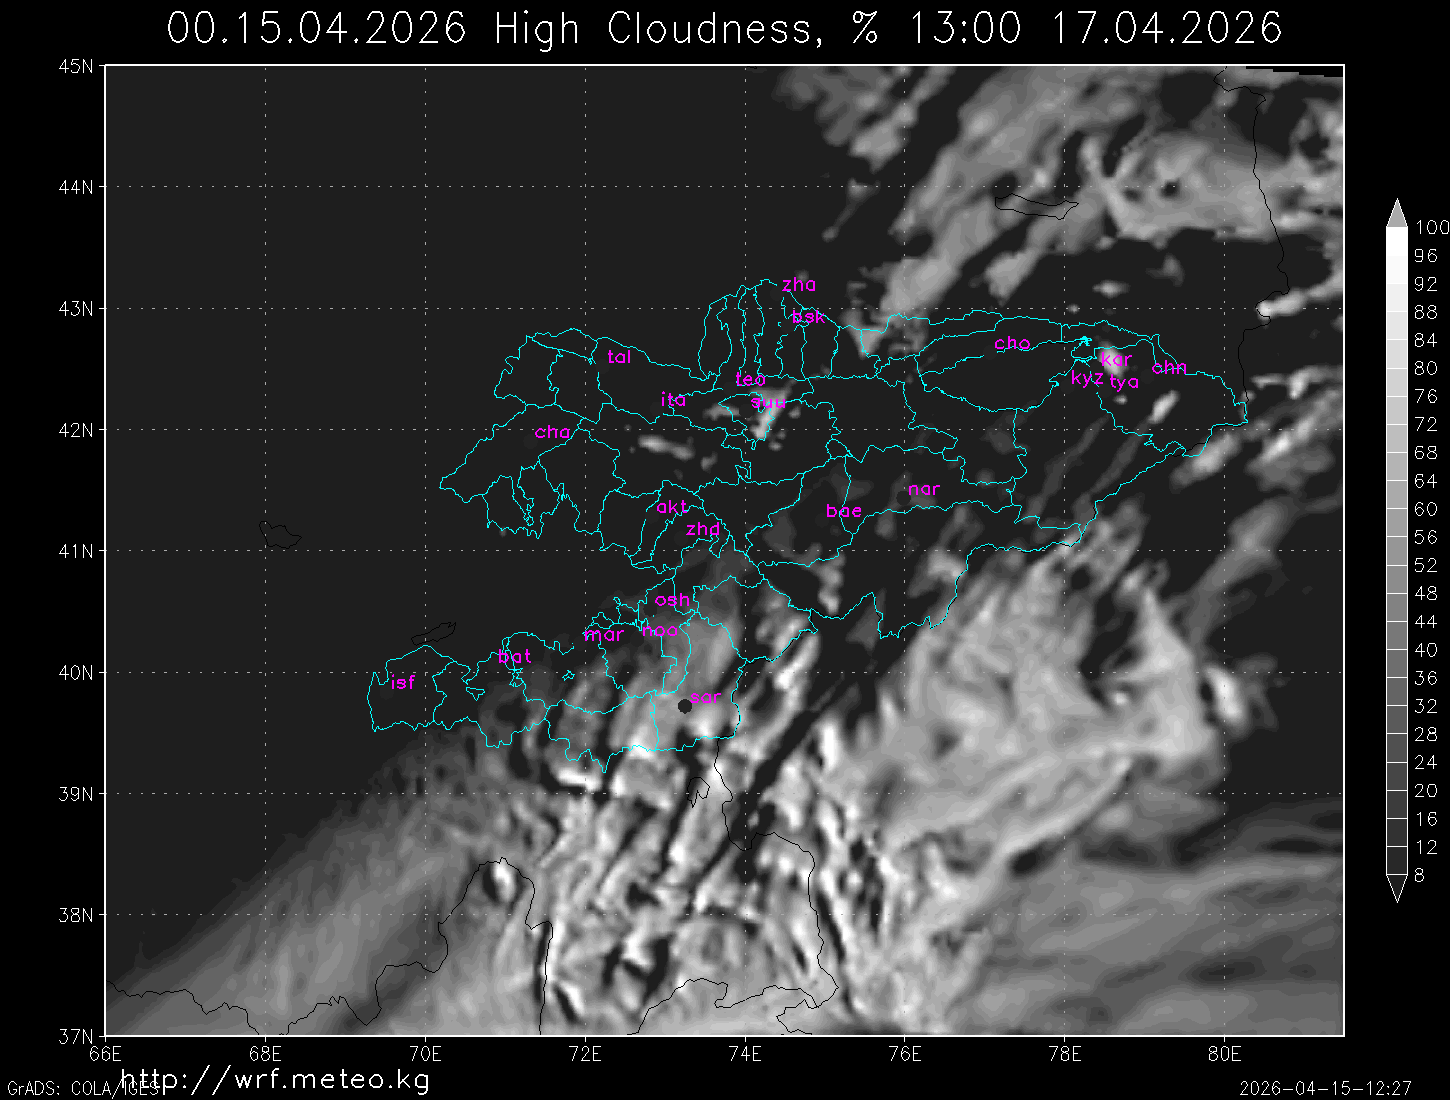The height and width of the screenshot is (1100, 1450).
Task: Click the downward arrow below the color scale
Action: 1396,888
